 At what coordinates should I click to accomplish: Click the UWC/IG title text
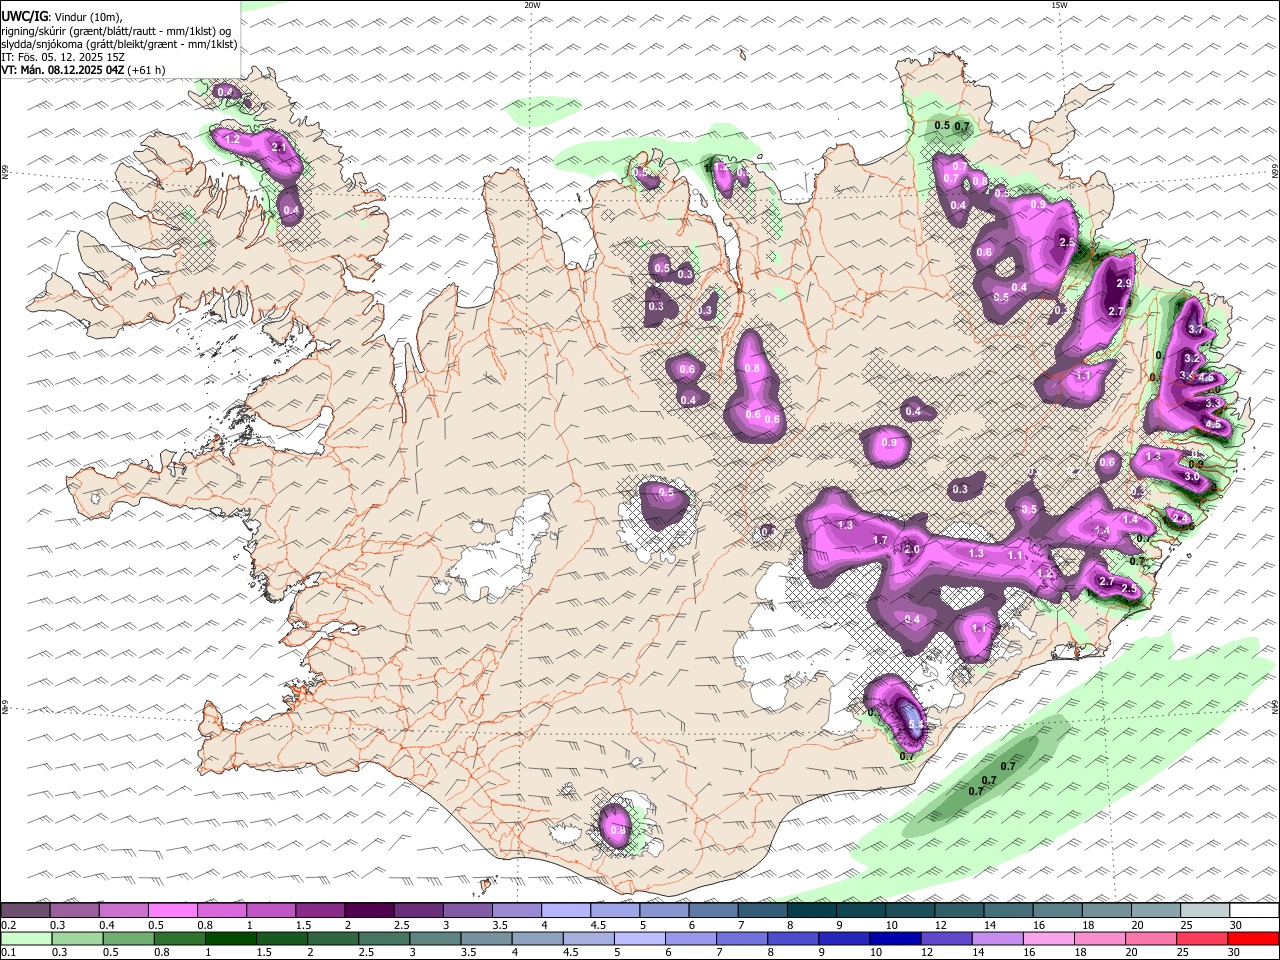point(23,16)
